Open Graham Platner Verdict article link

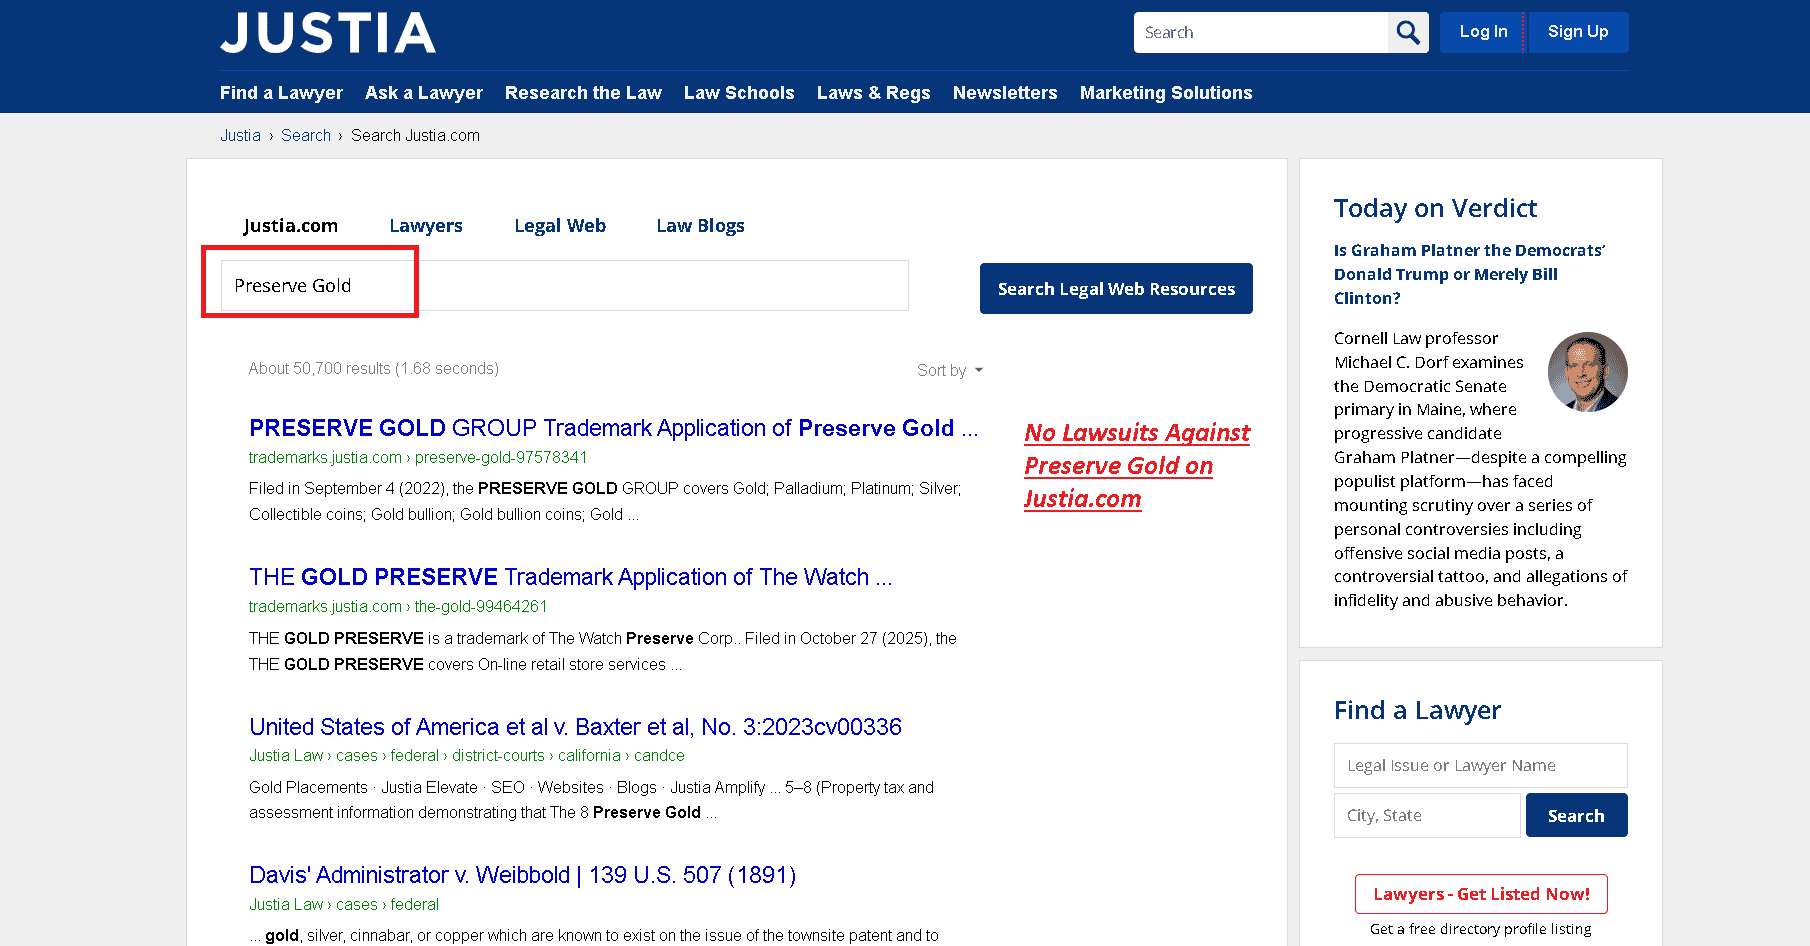pyautogui.click(x=1469, y=274)
